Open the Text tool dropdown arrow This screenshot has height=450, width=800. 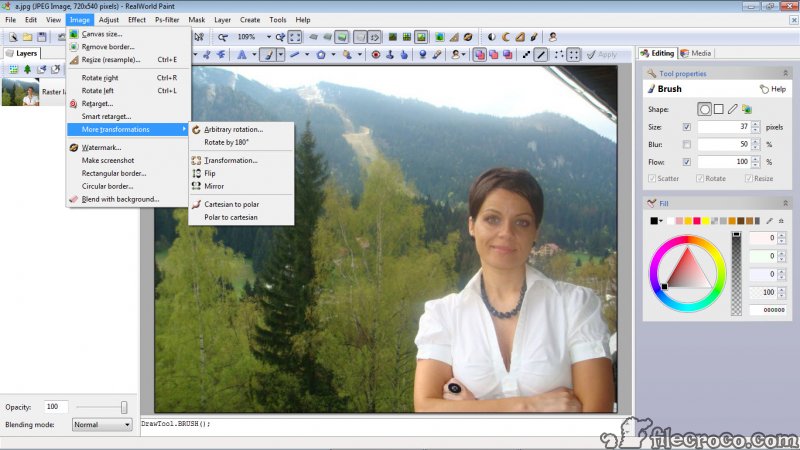(x=254, y=54)
